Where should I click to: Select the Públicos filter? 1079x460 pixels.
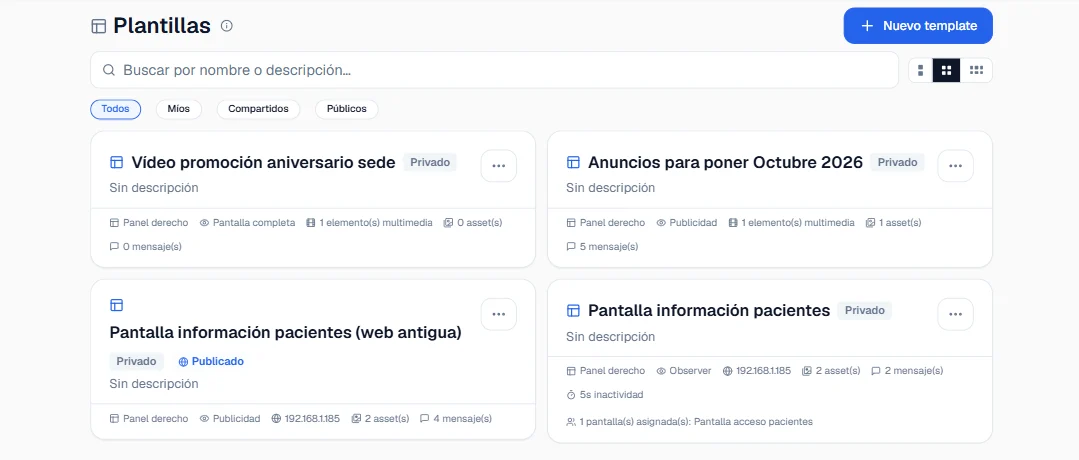pos(347,109)
